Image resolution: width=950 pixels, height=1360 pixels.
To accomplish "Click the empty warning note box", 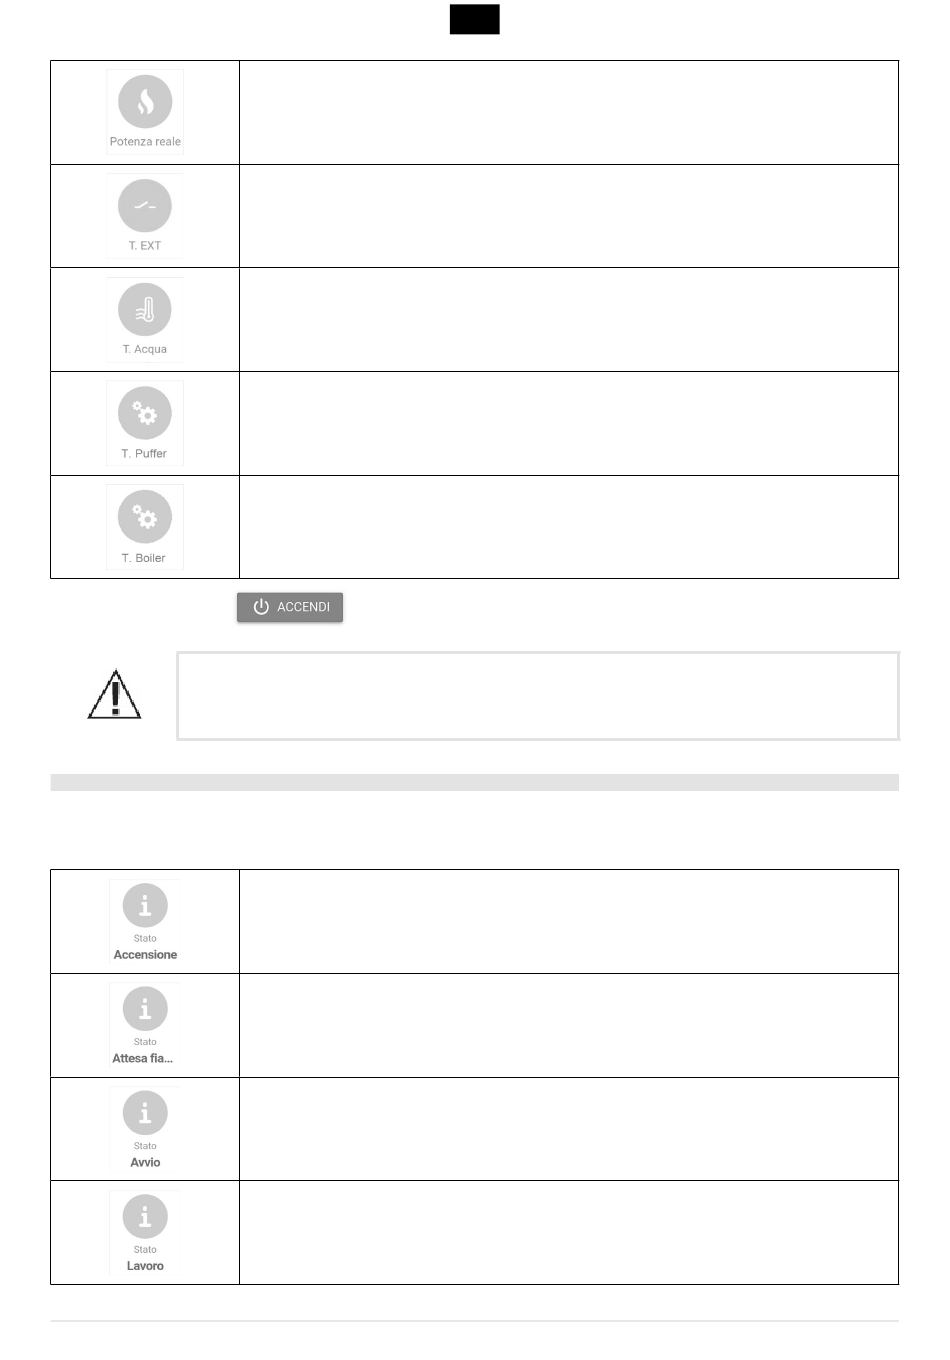I will click(x=538, y=696).
